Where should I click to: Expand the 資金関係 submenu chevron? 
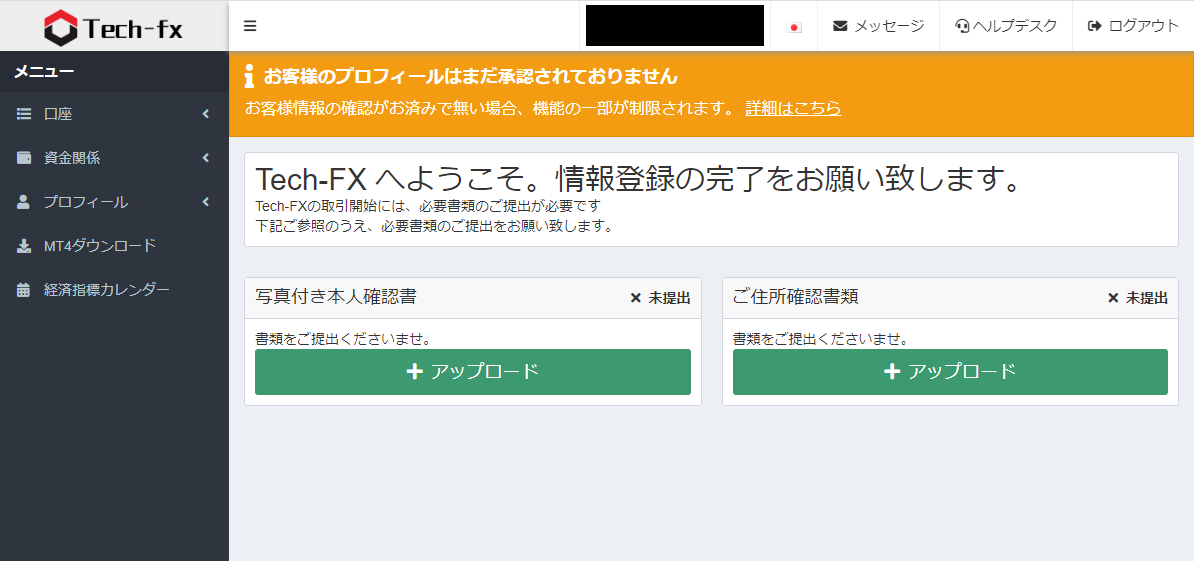pos(206,158)
